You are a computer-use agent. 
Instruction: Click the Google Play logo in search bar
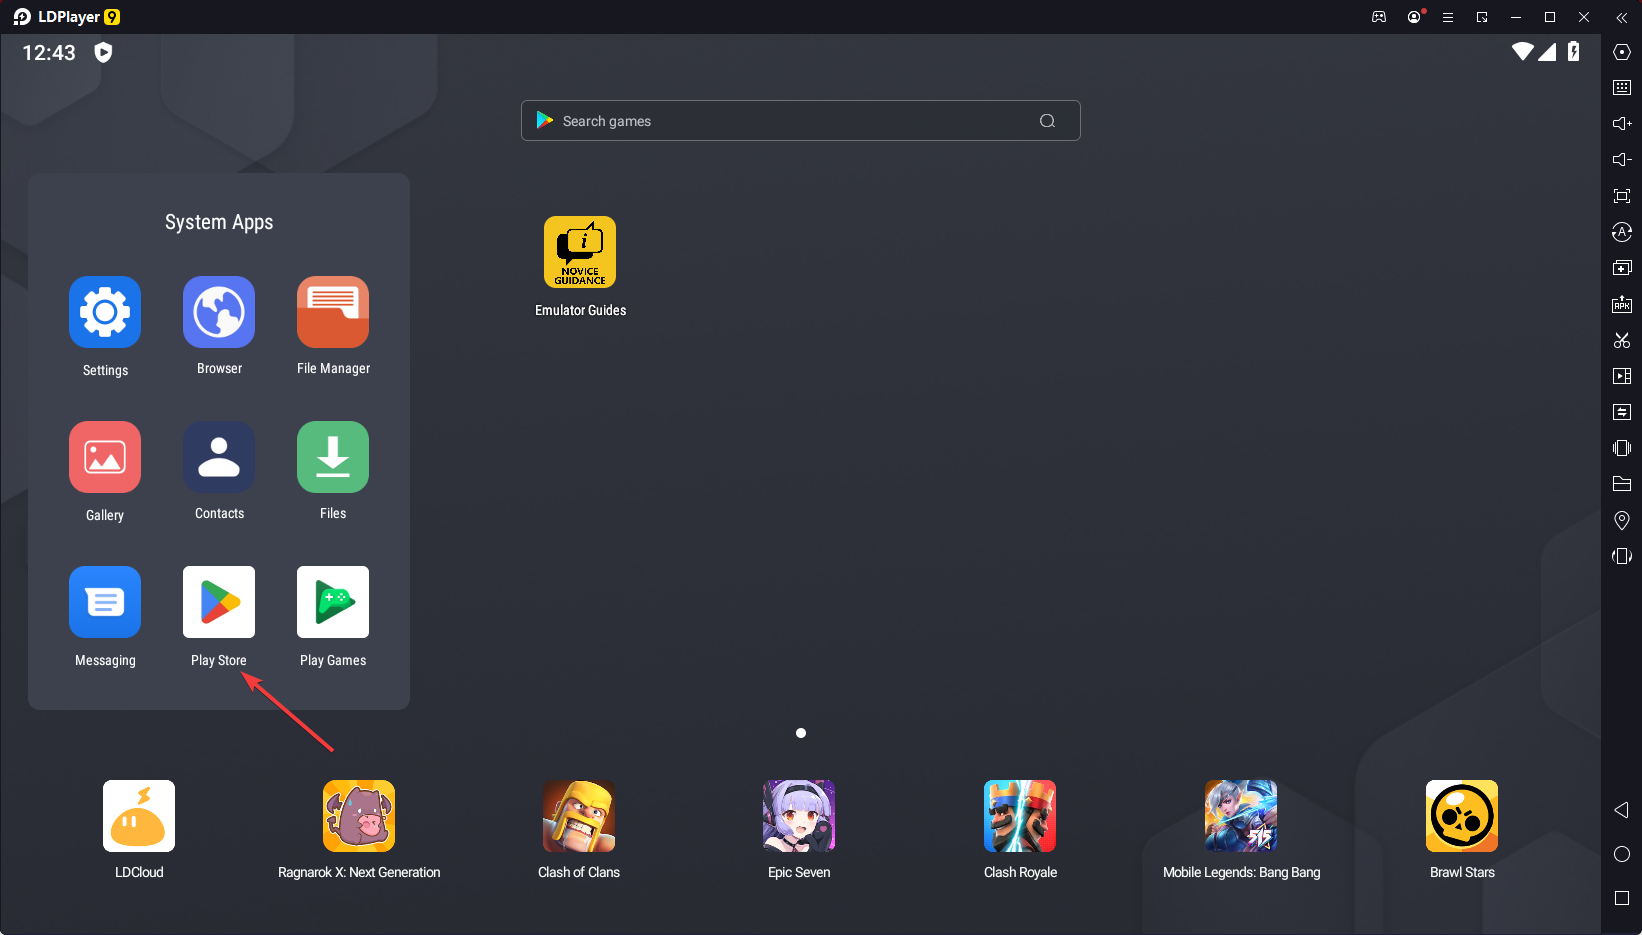[545, 120]
